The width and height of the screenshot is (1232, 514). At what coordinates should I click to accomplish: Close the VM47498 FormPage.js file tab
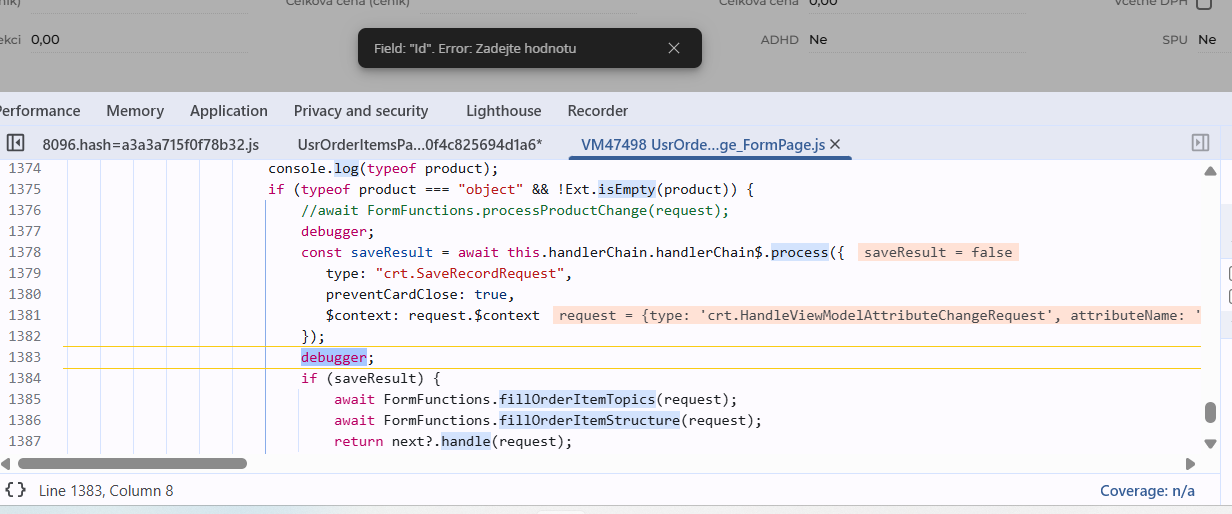(x=835, y=144)
